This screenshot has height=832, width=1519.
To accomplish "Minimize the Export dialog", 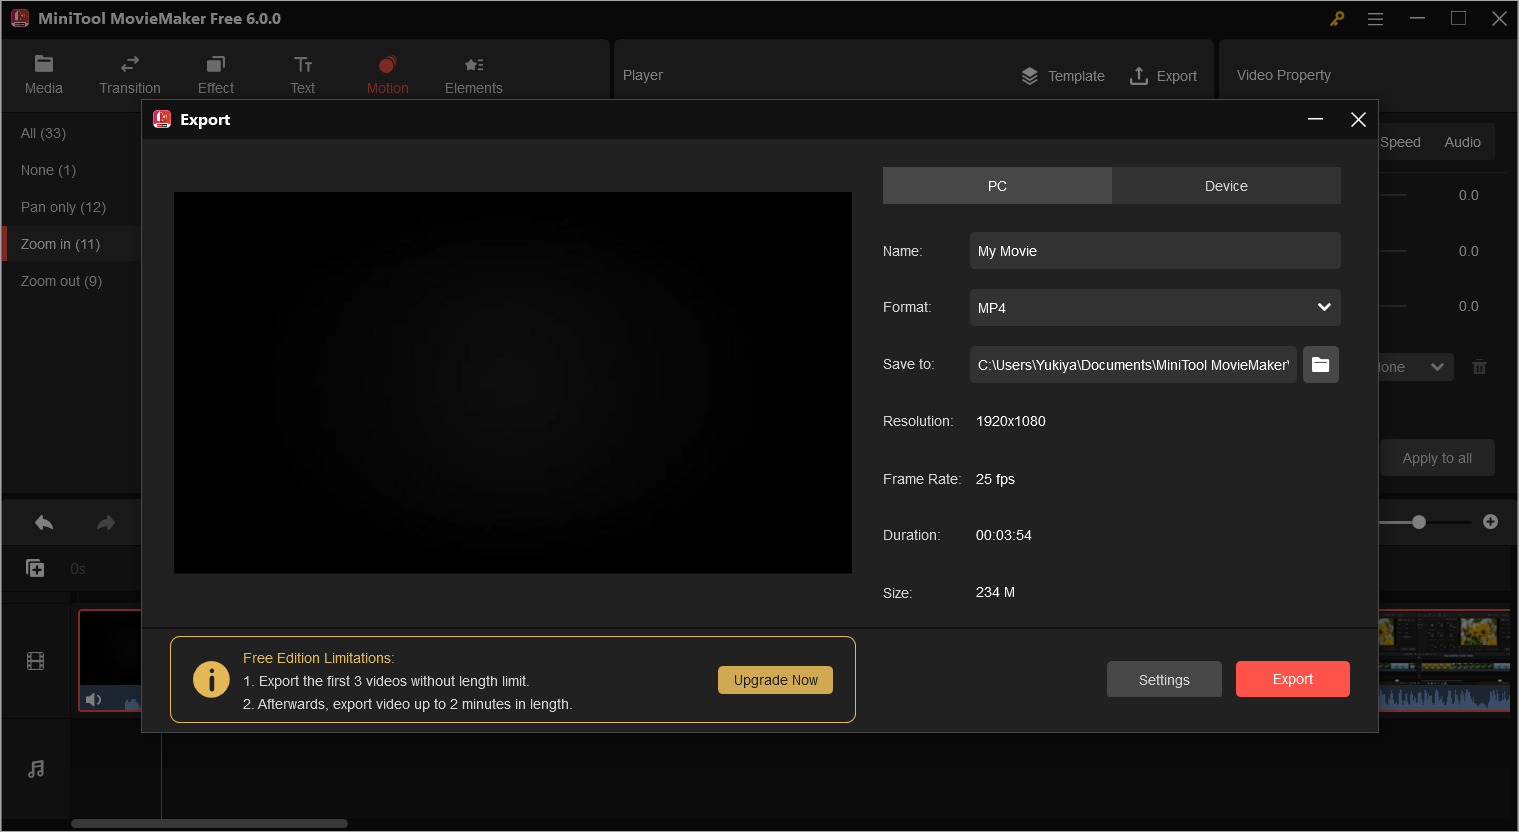I will [x=1316, y=120].
